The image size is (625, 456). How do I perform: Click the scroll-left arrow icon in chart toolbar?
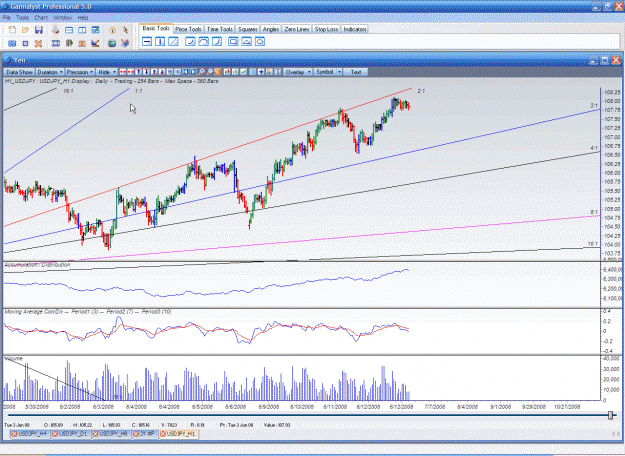[x=185, y=72]
